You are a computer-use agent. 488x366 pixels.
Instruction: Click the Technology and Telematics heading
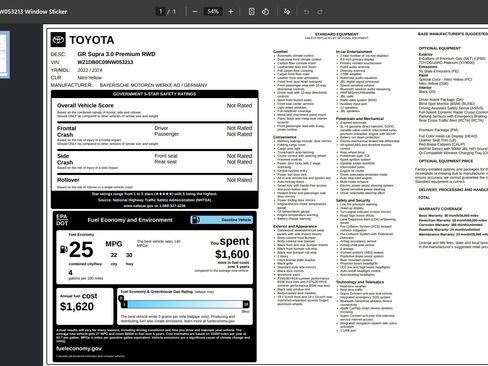(x=360, y=282)
